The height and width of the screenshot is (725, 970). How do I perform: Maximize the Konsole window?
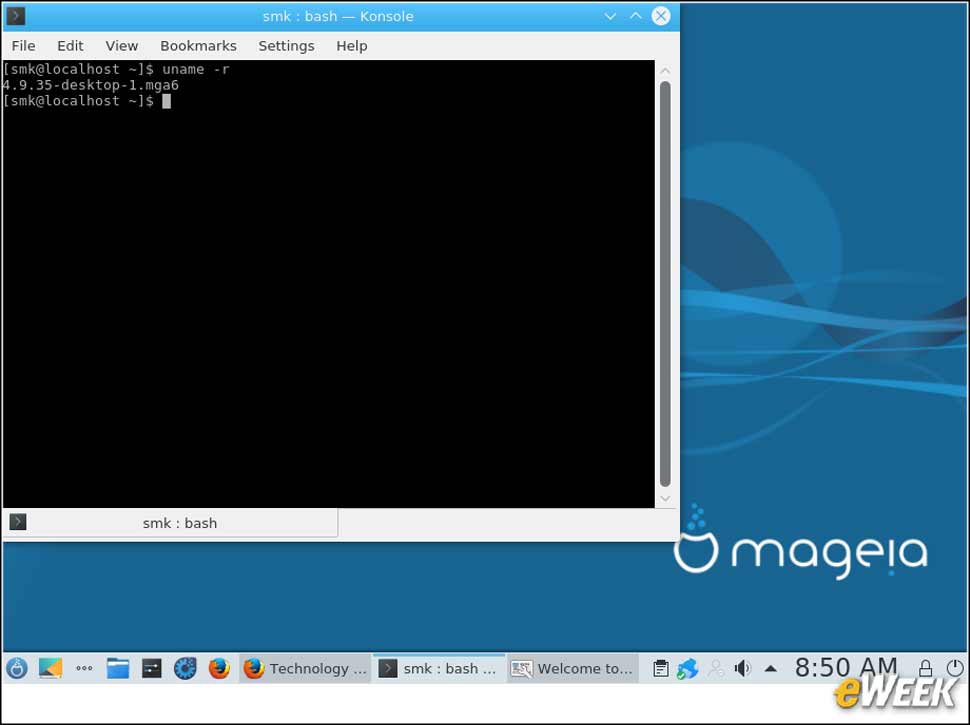(x=636, y=16)
